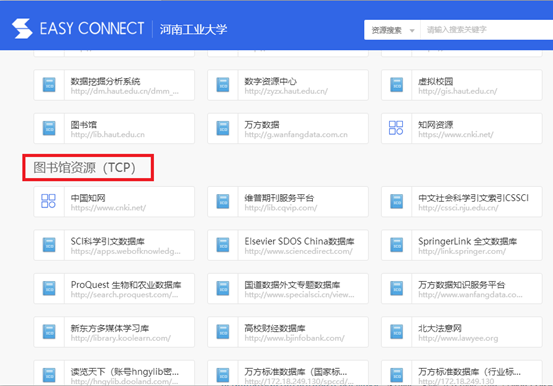The image size is (553, 386).
Task: Click the SpringerLink resource icon
Action: (397, 245)
